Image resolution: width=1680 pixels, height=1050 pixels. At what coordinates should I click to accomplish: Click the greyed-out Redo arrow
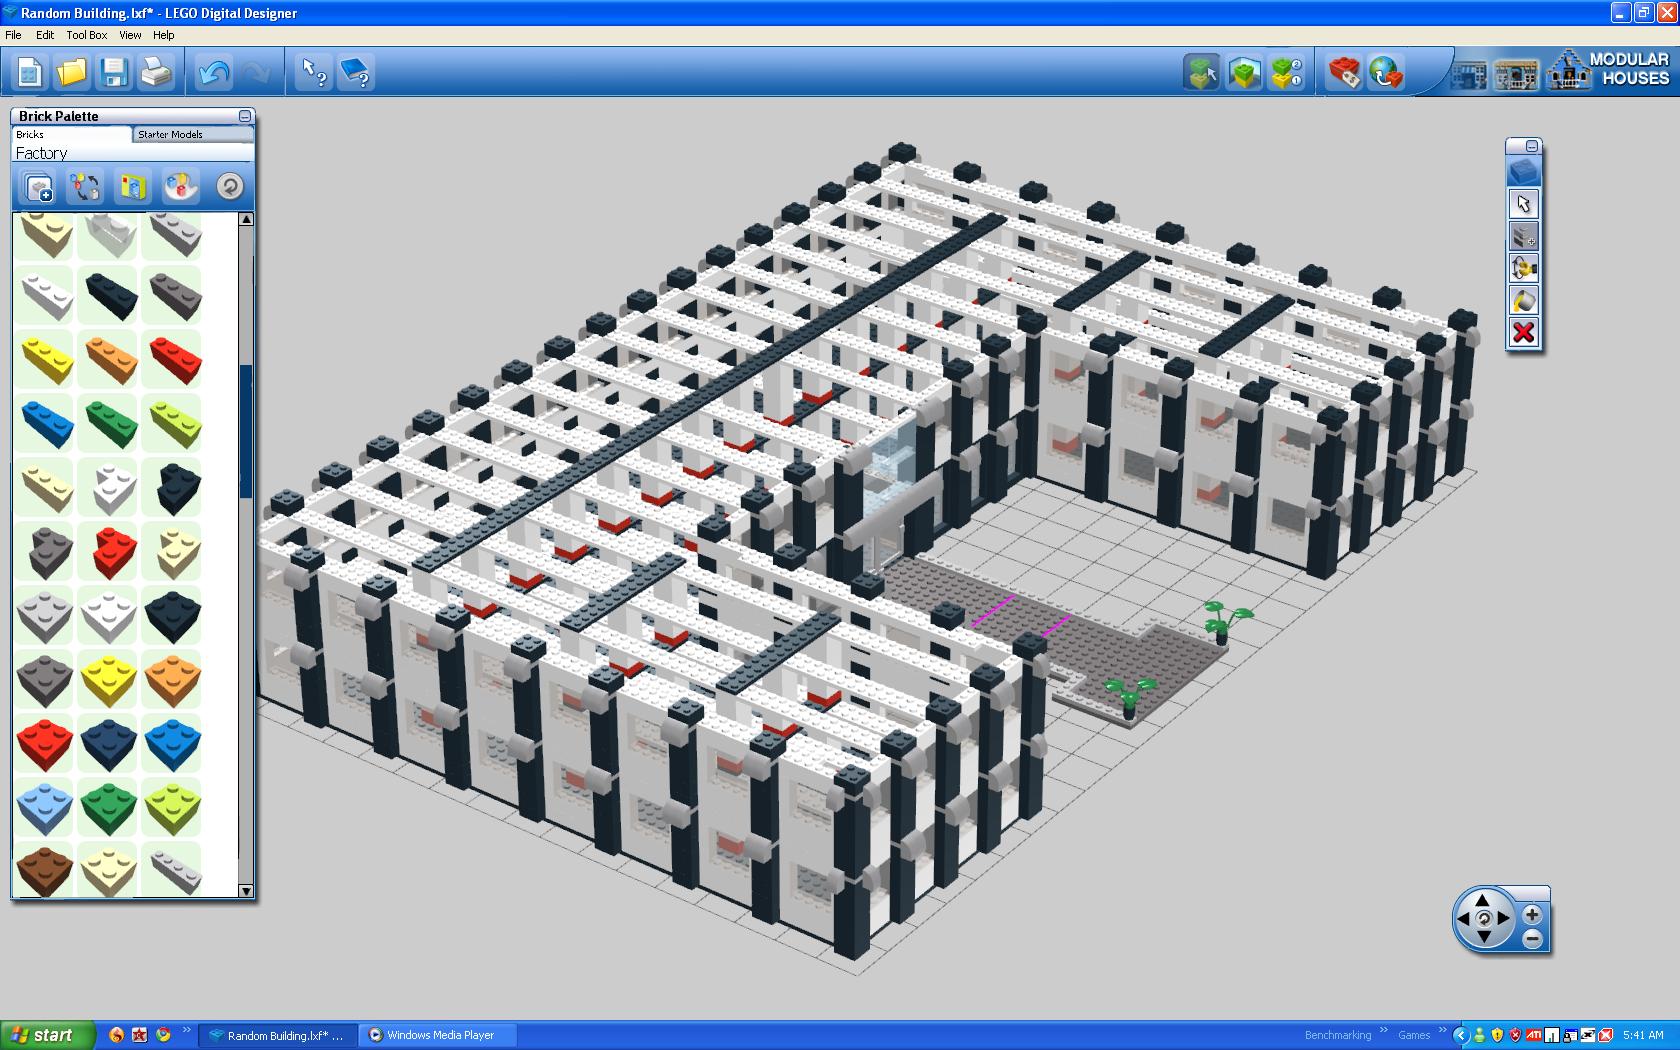click(255, 72)
